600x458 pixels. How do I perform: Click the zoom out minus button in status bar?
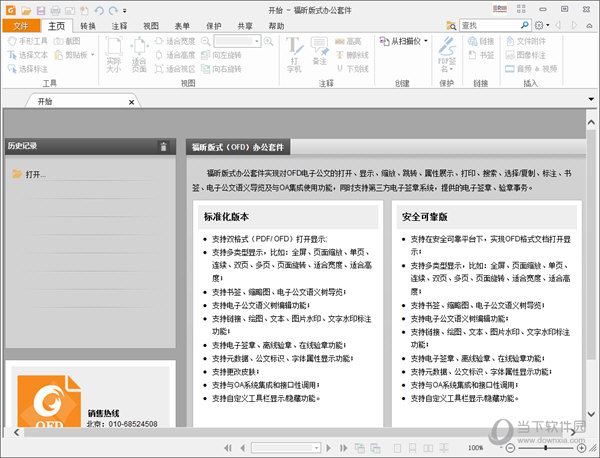point(510,448)
